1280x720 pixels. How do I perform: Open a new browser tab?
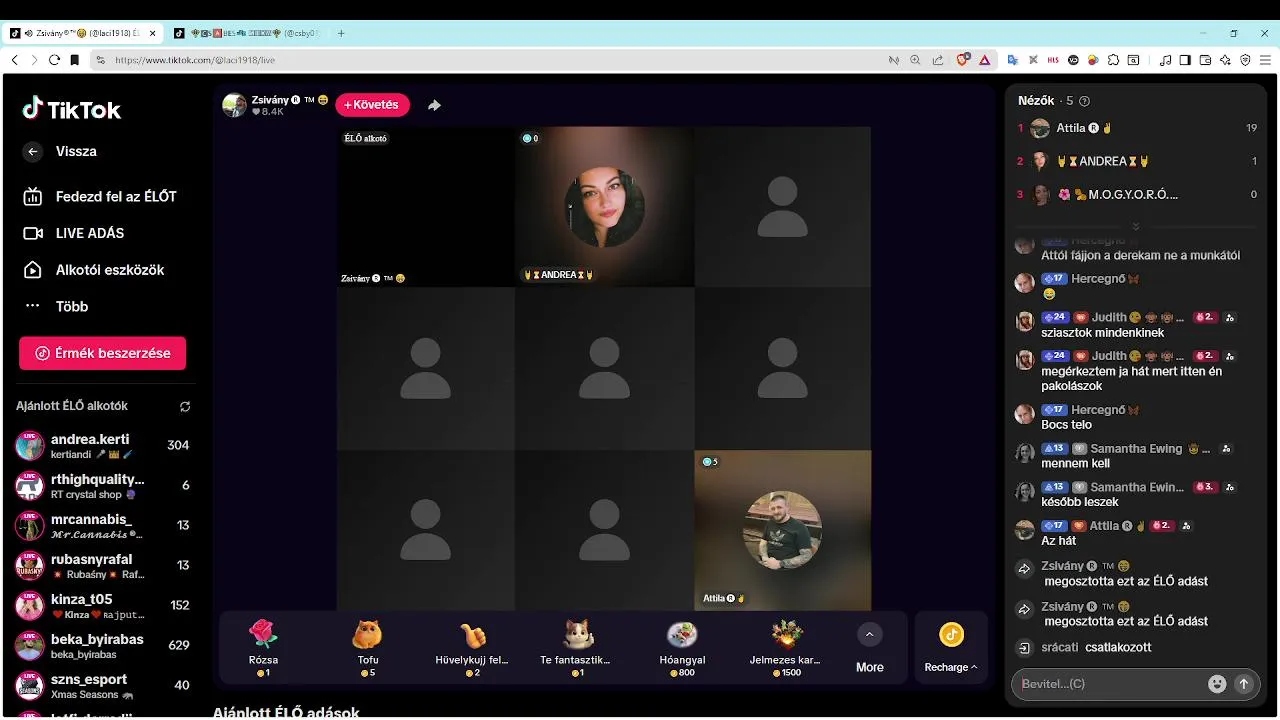(x=341, y=33)
